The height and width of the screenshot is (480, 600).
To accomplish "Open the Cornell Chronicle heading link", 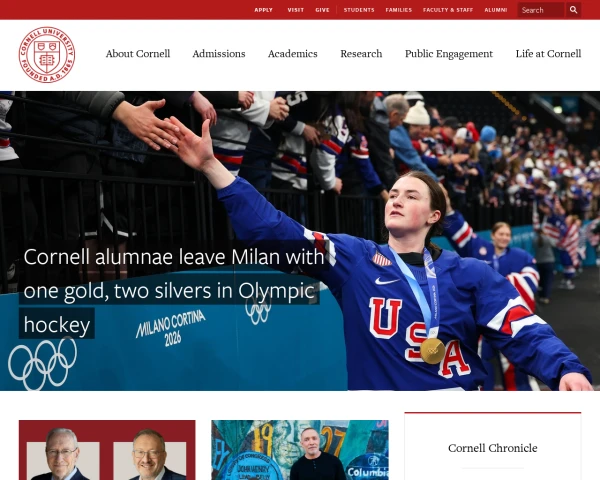I will tap(492, 448).
